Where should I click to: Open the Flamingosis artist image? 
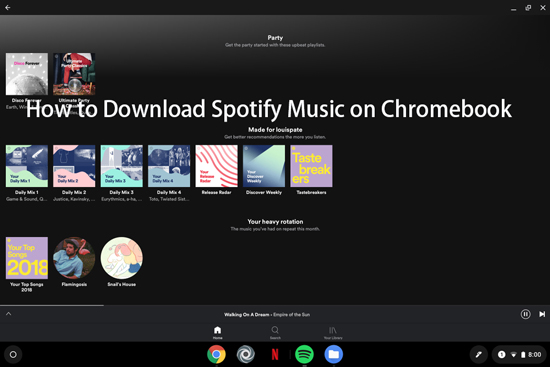(x=74, y=258)
